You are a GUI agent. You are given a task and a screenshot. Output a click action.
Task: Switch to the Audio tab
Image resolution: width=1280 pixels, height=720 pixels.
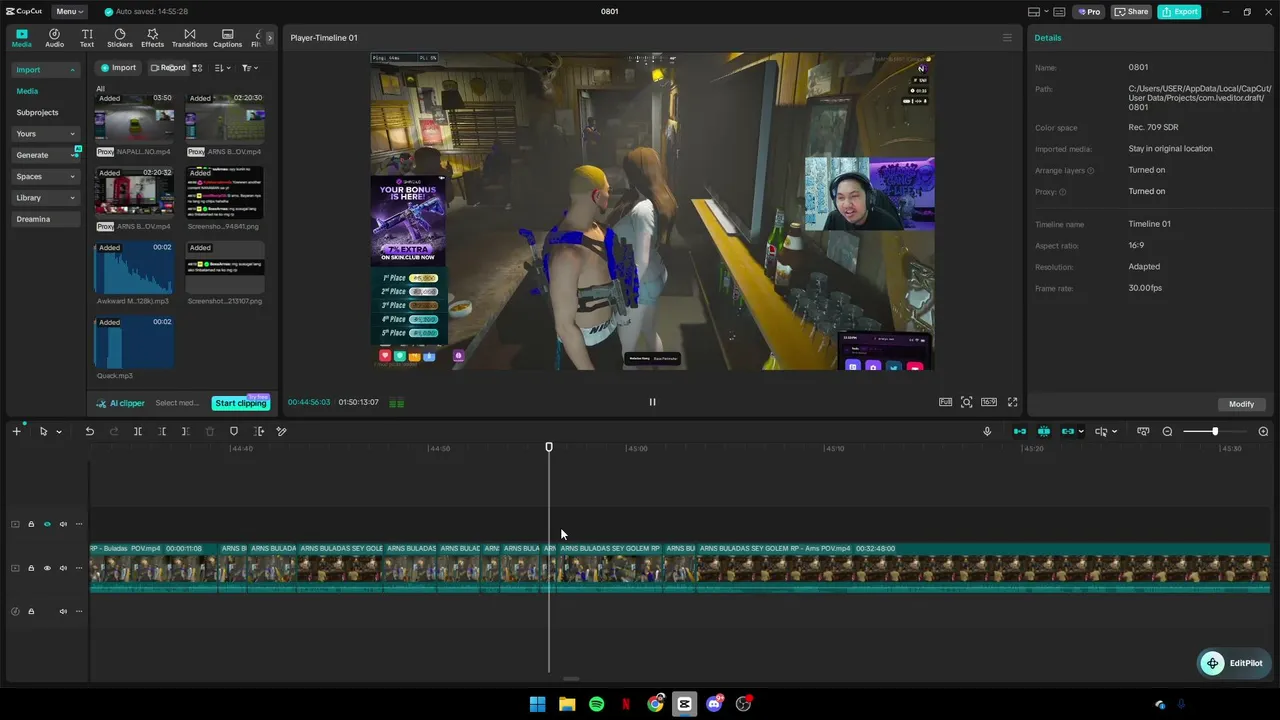click(54, 38)
